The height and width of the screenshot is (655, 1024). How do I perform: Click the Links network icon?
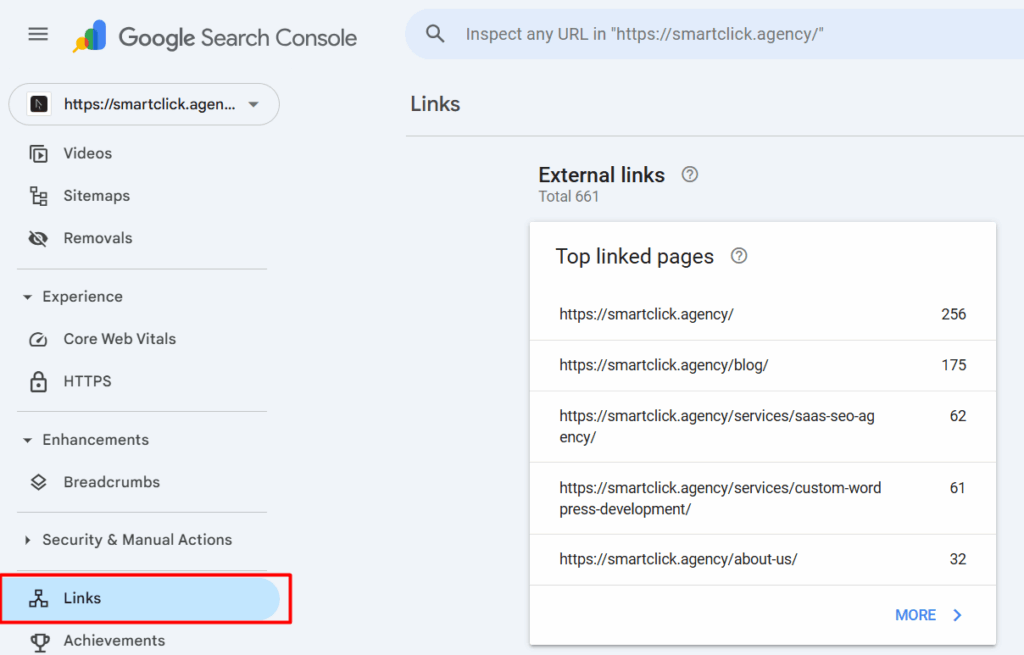click(39, 598)
